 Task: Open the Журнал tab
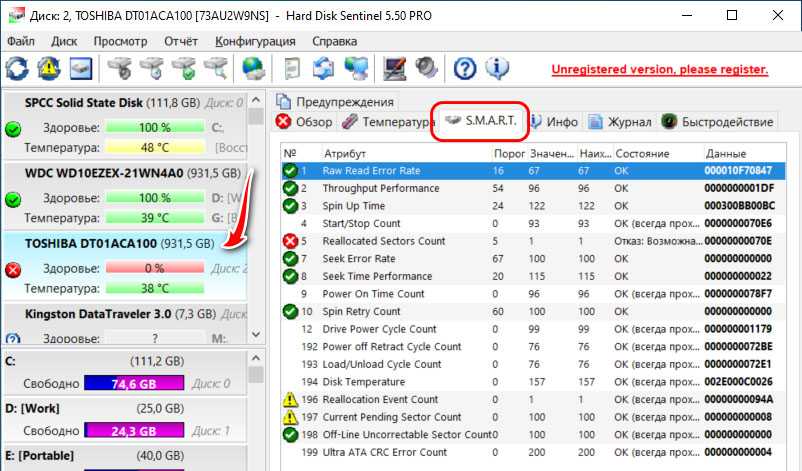point(621,122)
